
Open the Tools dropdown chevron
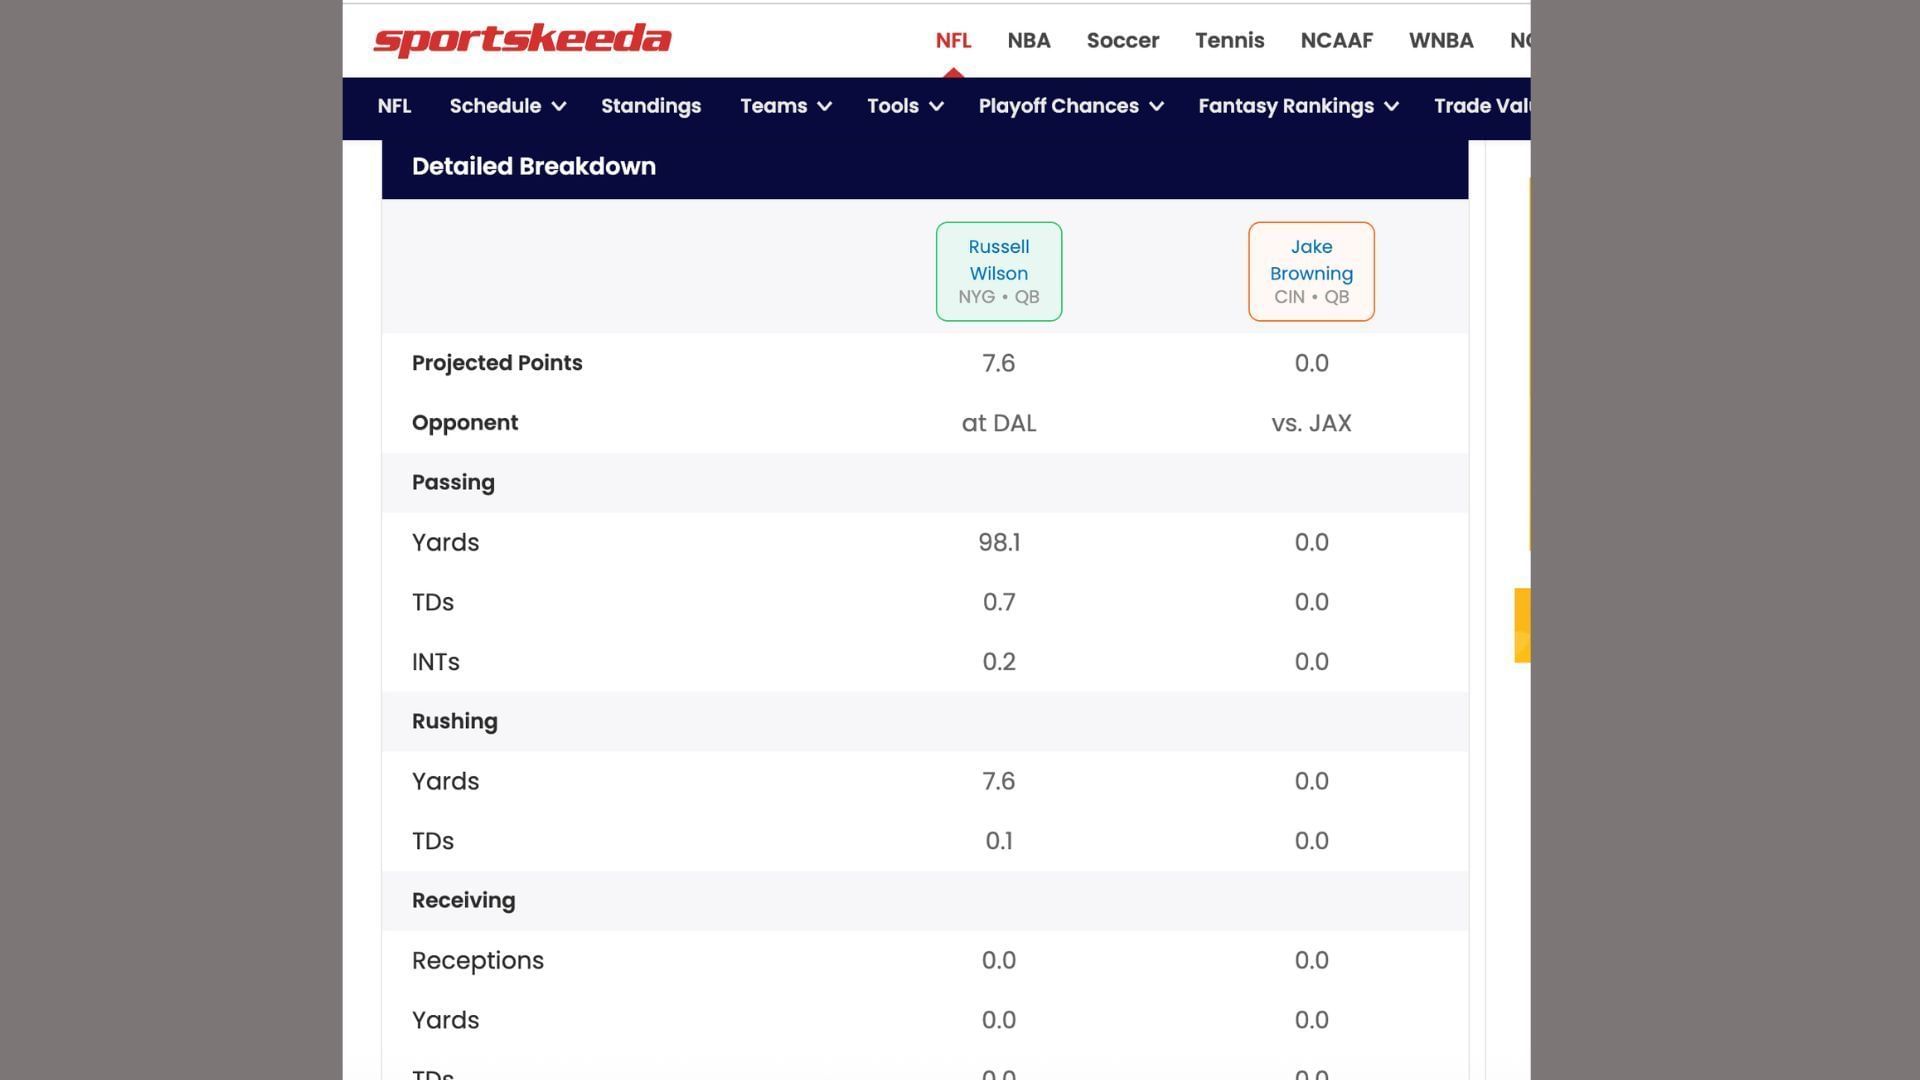coord(937,106)
